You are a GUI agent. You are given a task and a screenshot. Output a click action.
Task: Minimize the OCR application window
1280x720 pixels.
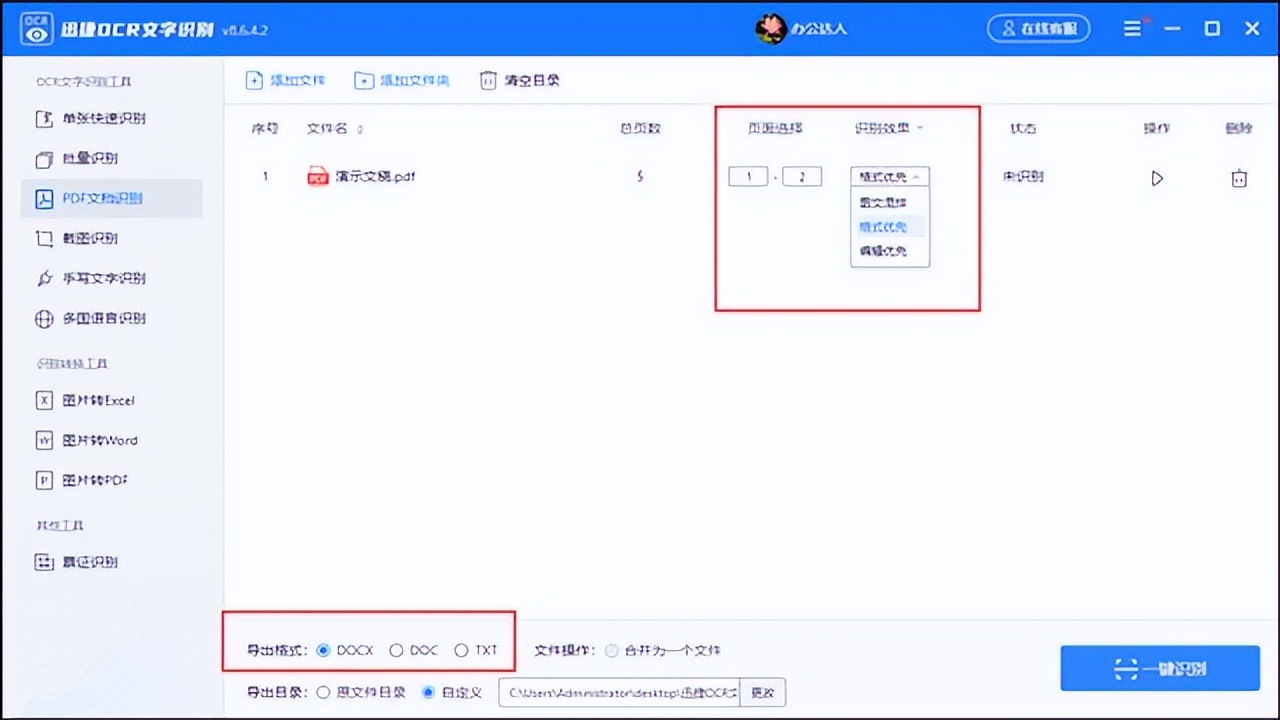[x=1173, y=28]
